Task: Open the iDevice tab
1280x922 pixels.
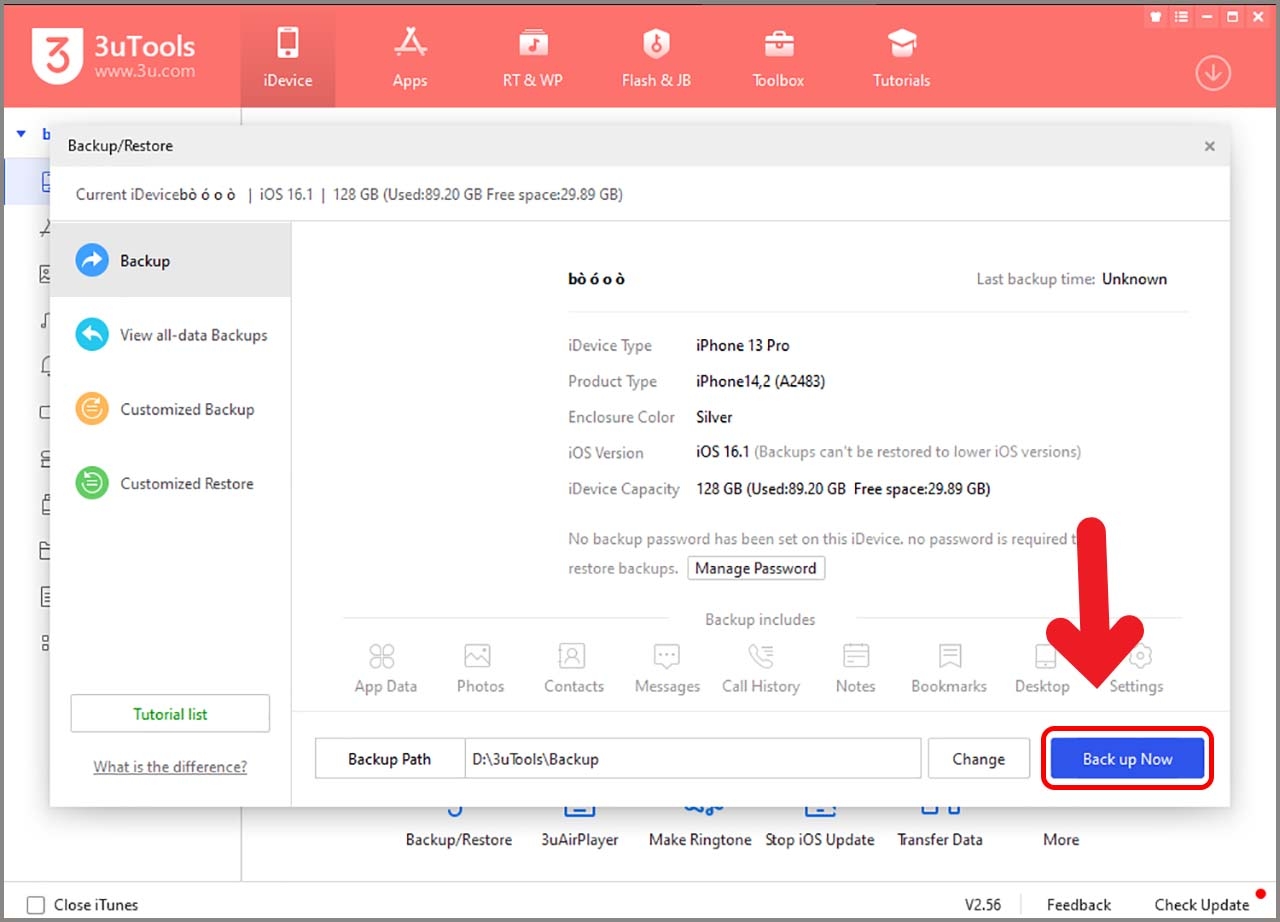Action: point(288,58)
